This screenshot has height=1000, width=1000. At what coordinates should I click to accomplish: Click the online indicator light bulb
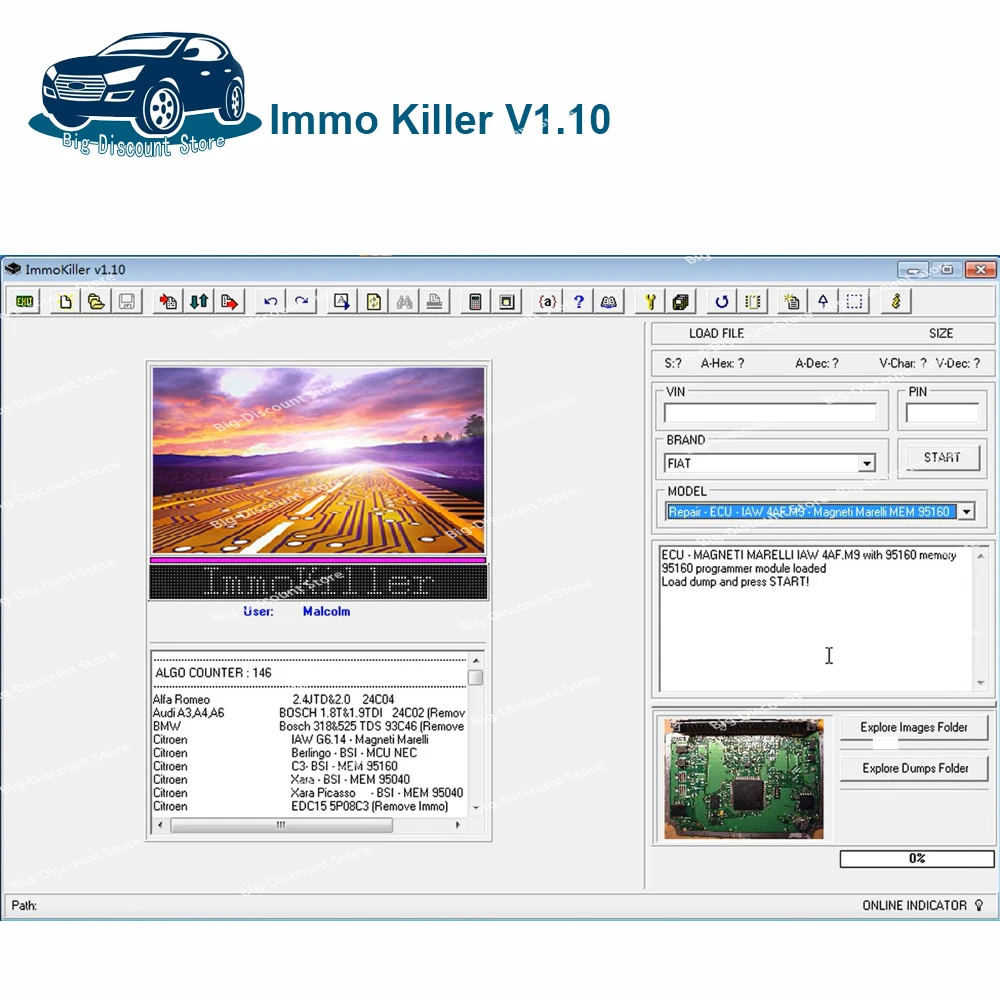(x=980, y=905)
